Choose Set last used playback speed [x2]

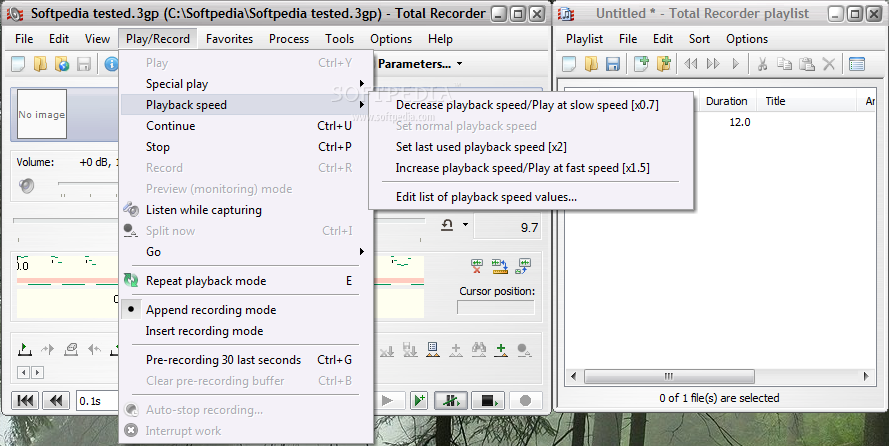531,147
